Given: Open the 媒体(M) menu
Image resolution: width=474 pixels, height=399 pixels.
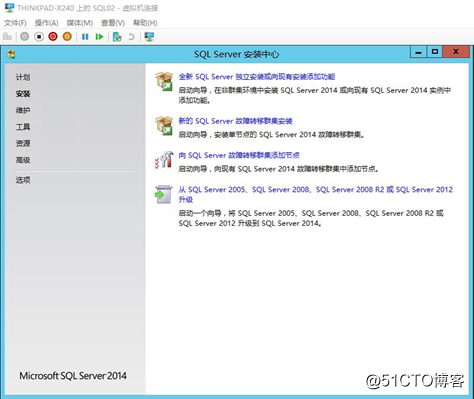Looking at the screenshot, I should point(79,23).
